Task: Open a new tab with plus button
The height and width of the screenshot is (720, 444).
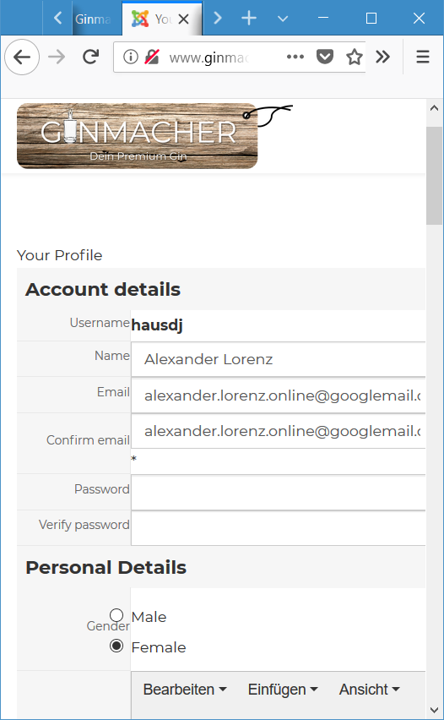Action: (x=249, y=18)
